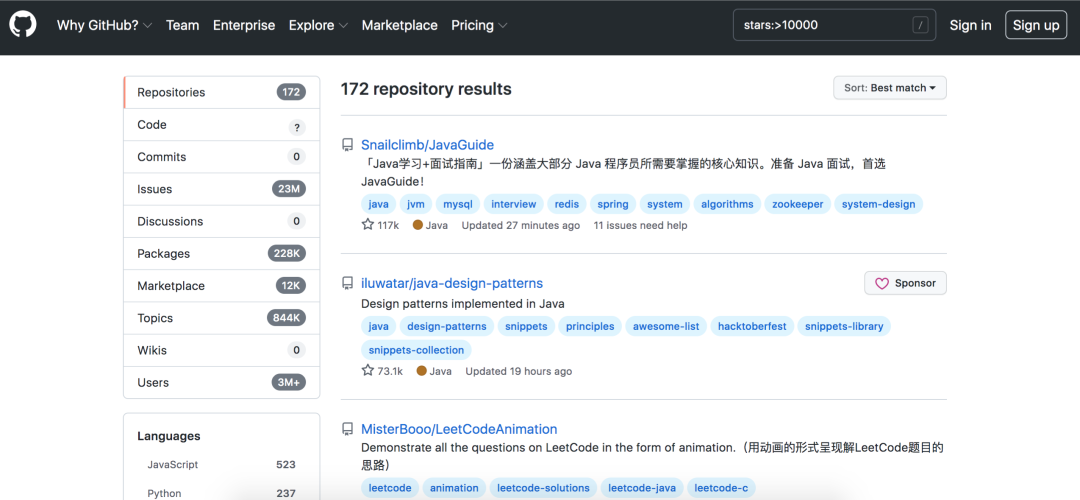Expand the Explore dropdown menu
The height and width of the screenshot is (500, 1080).
click(x=318, y=25)
